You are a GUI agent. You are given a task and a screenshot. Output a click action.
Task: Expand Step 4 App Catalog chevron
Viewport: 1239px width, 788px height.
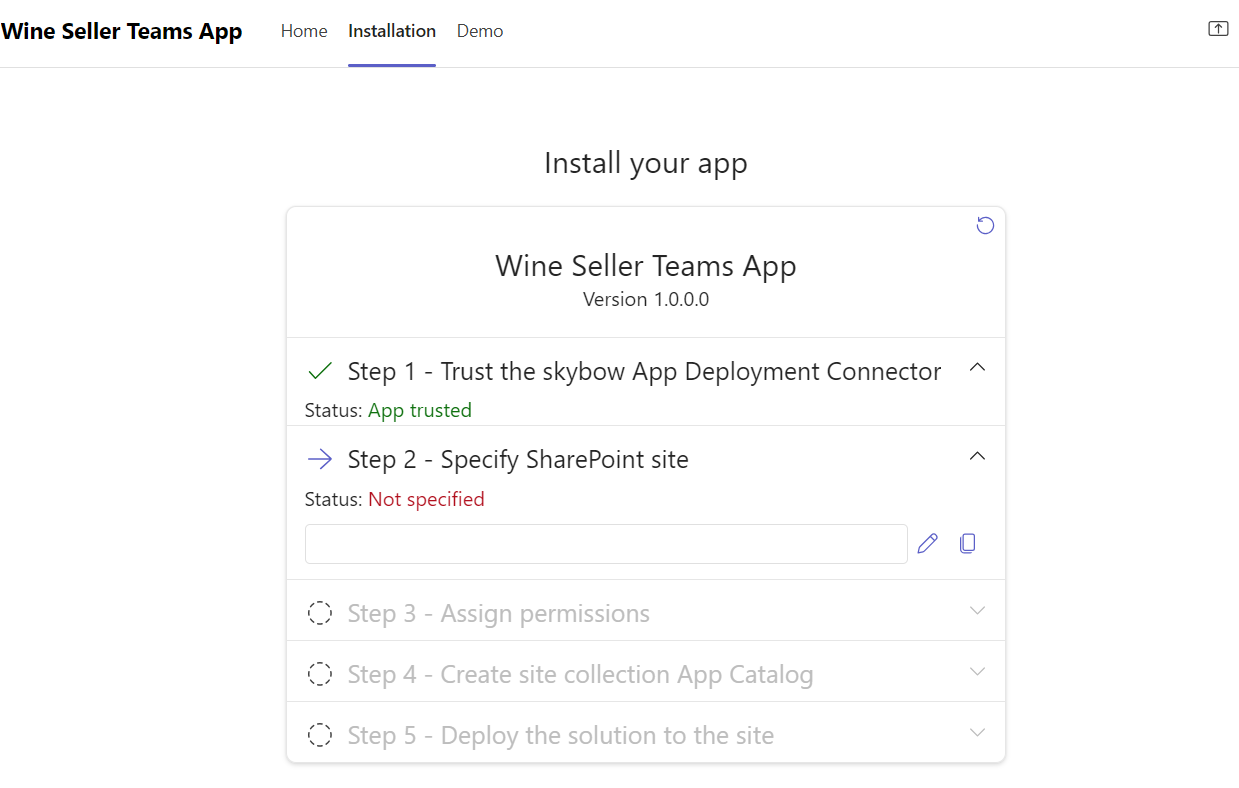click(x=978, y=671)
